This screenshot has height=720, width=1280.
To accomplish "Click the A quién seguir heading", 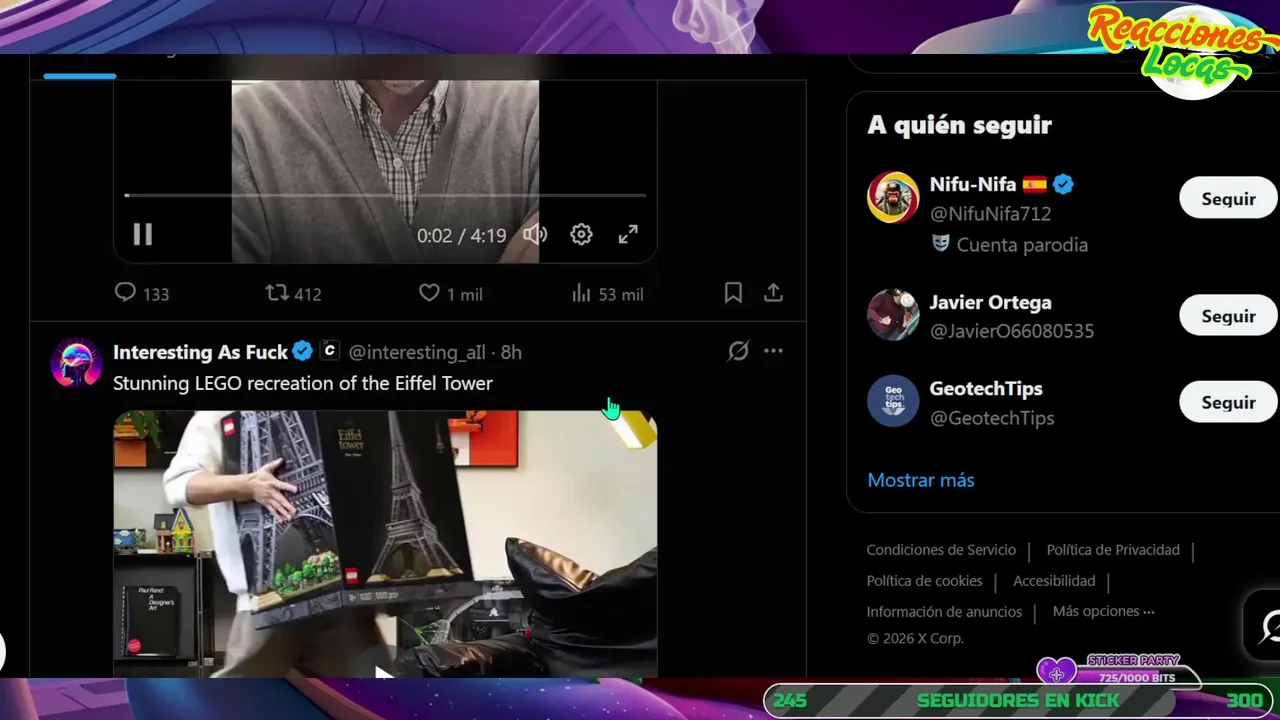I will pyautogui.click(x=959, y=125).
